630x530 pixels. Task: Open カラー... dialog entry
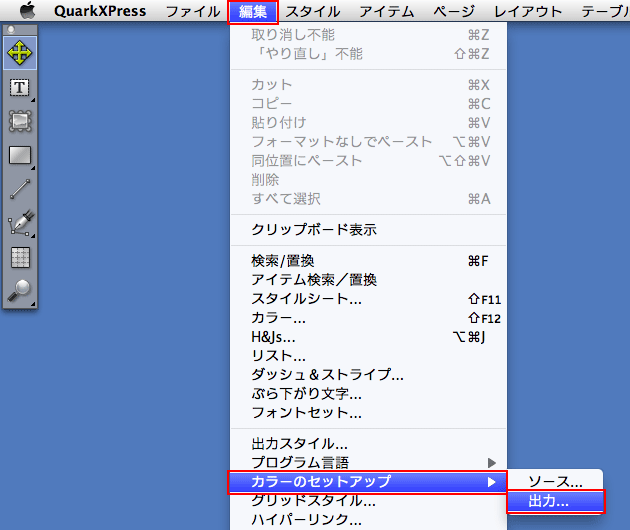click(x=368, y=318)
